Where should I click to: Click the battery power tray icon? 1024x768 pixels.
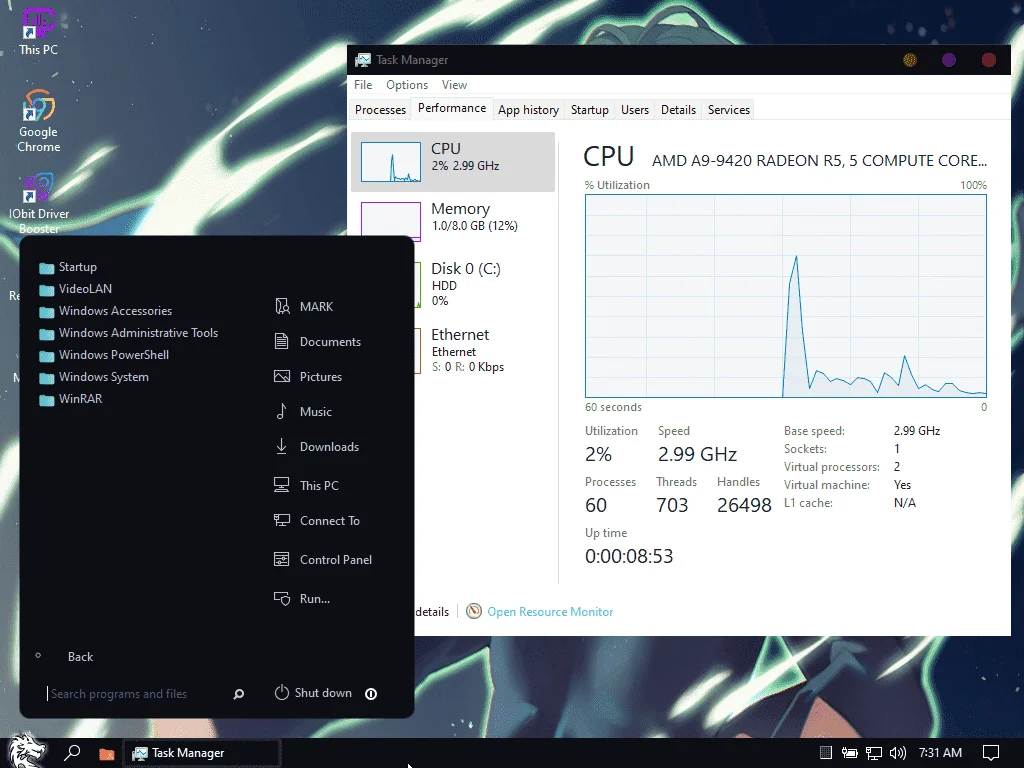click(x=849, y=753)
